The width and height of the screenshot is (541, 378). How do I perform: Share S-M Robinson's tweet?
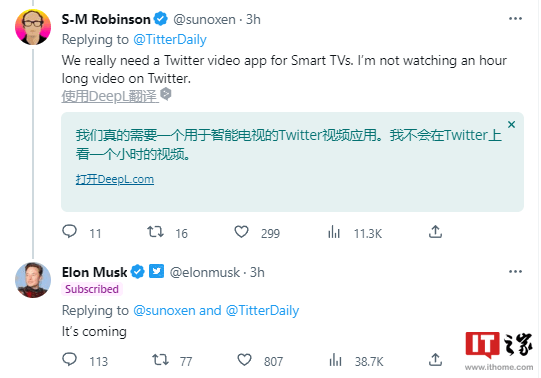pyautogui.click(x=435, y=232)
